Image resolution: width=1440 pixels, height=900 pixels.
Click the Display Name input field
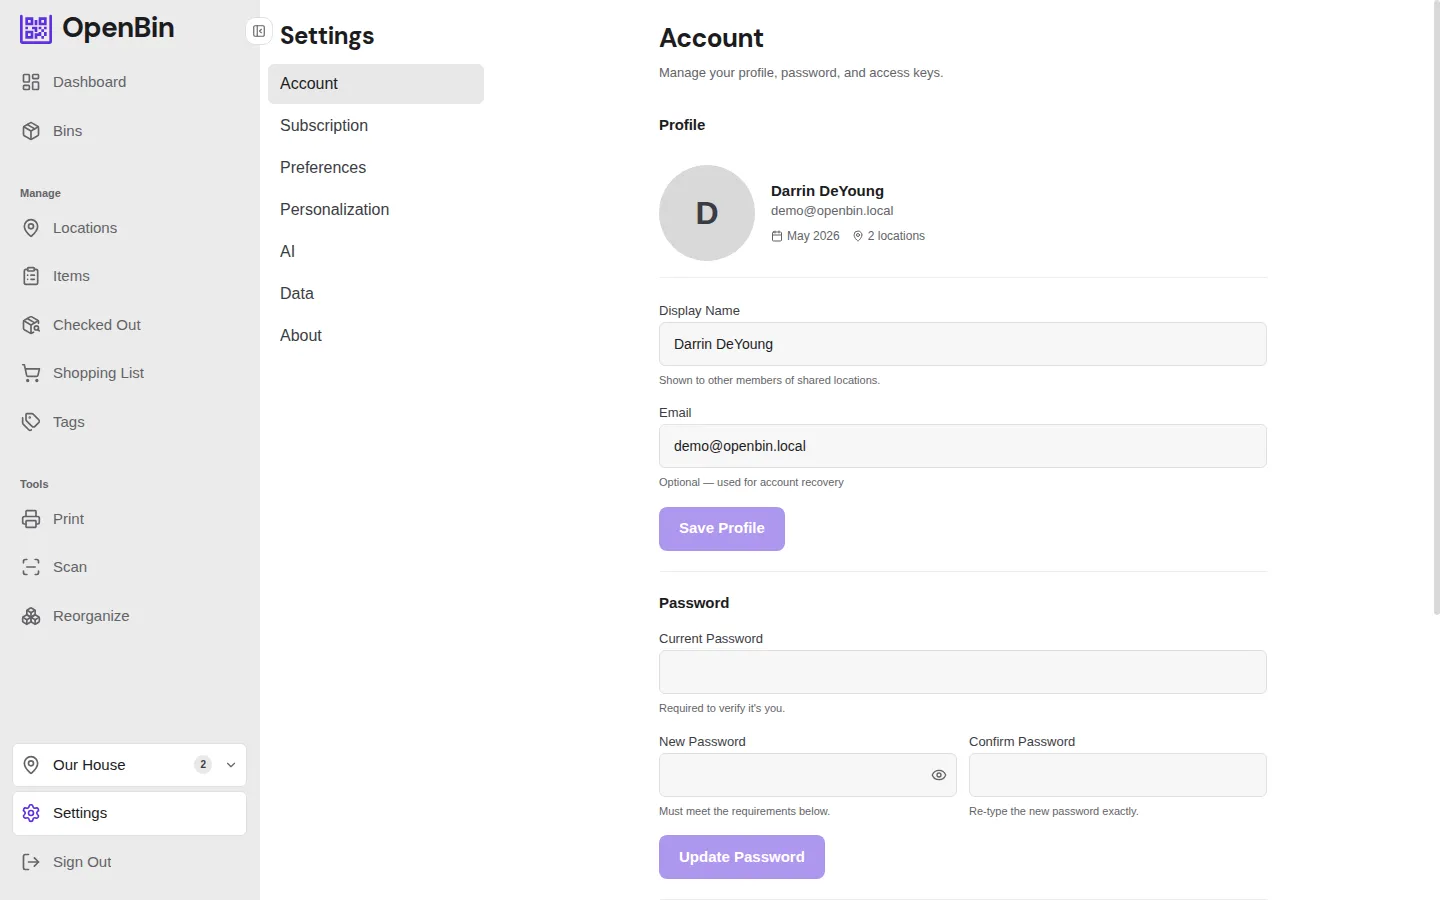click(963, 344)
